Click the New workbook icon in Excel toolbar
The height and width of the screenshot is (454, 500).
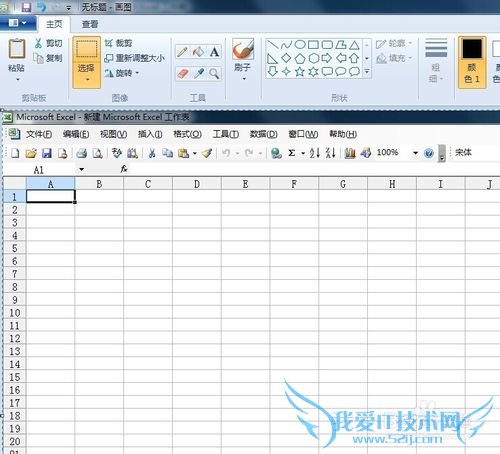15,153
